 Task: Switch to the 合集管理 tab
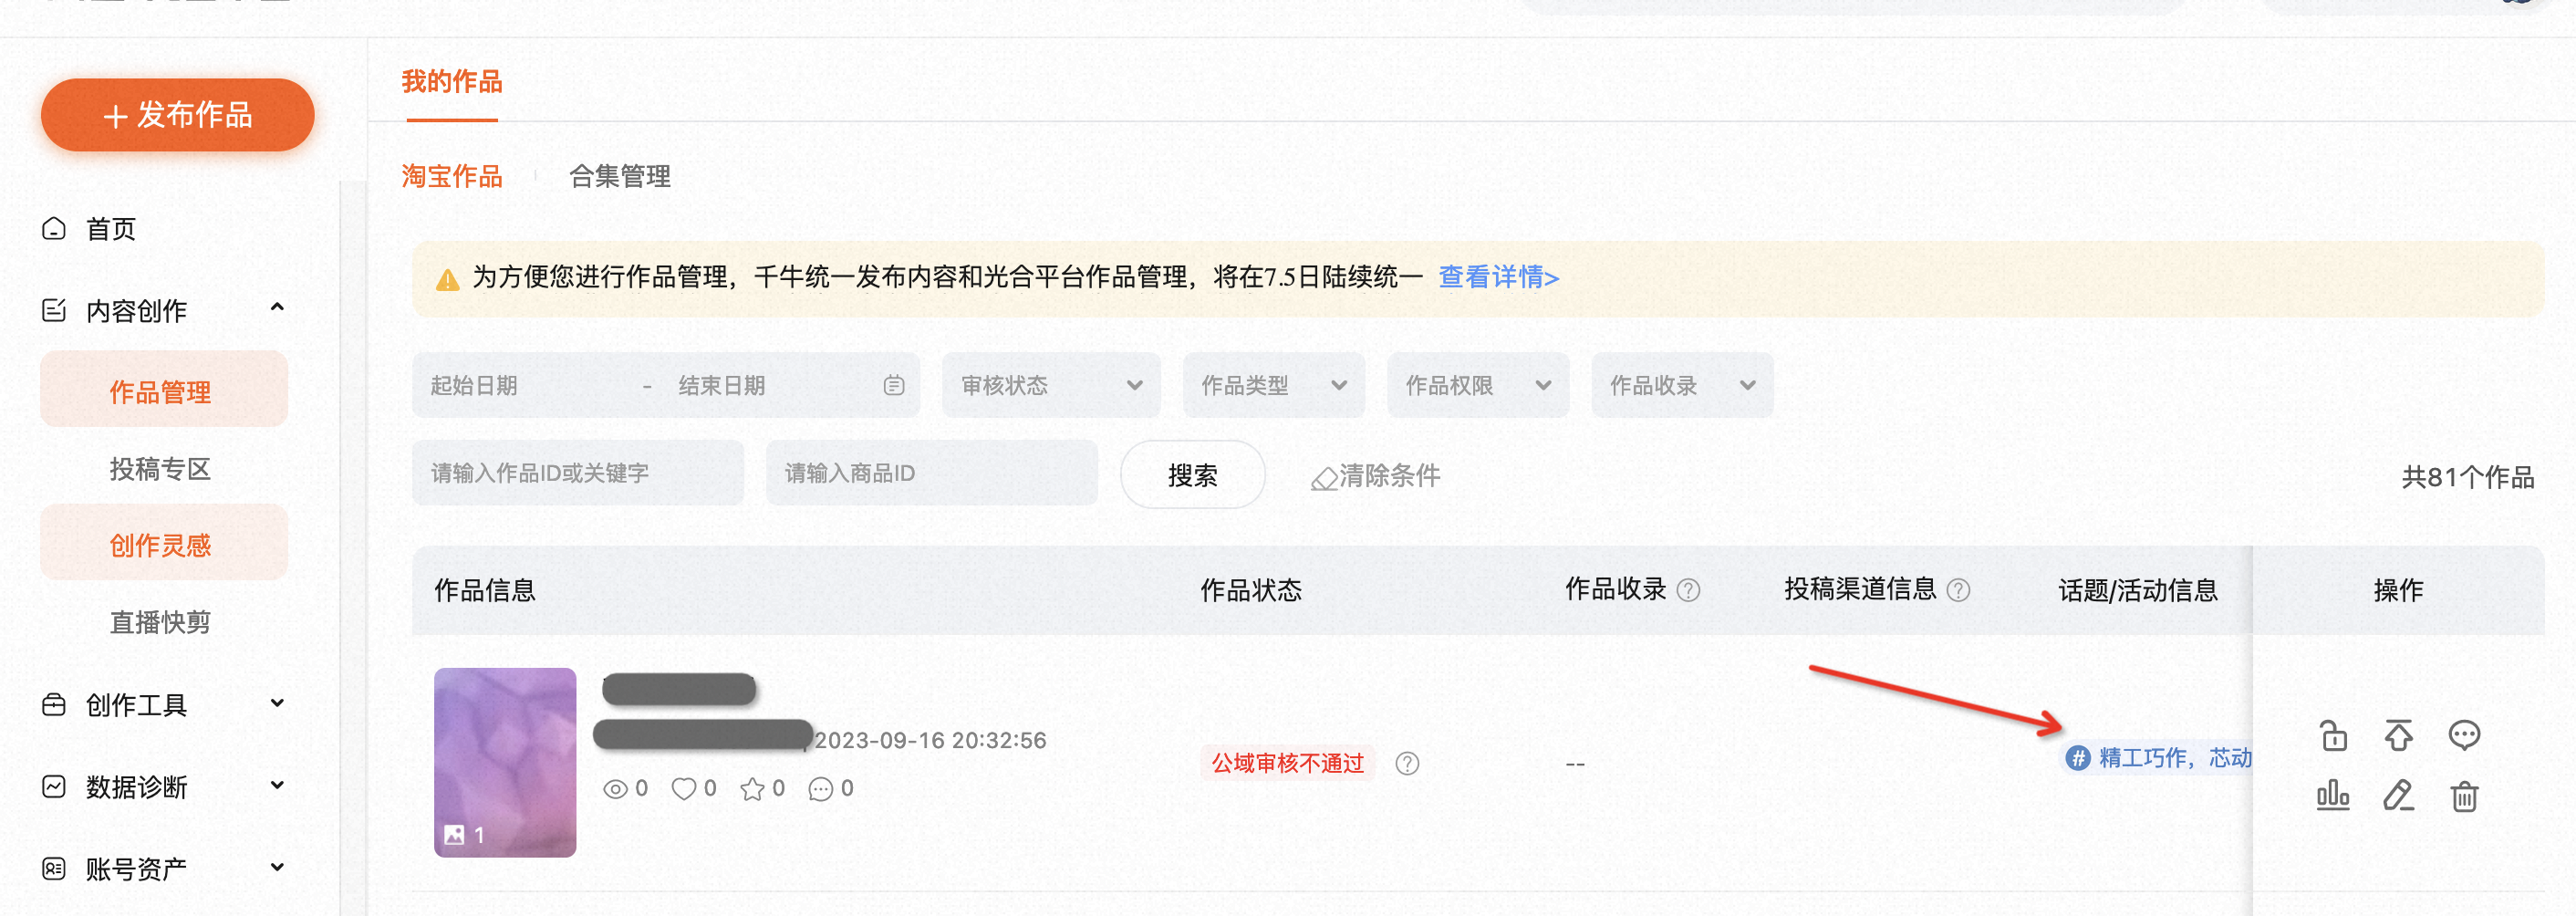tap(619, 177)
